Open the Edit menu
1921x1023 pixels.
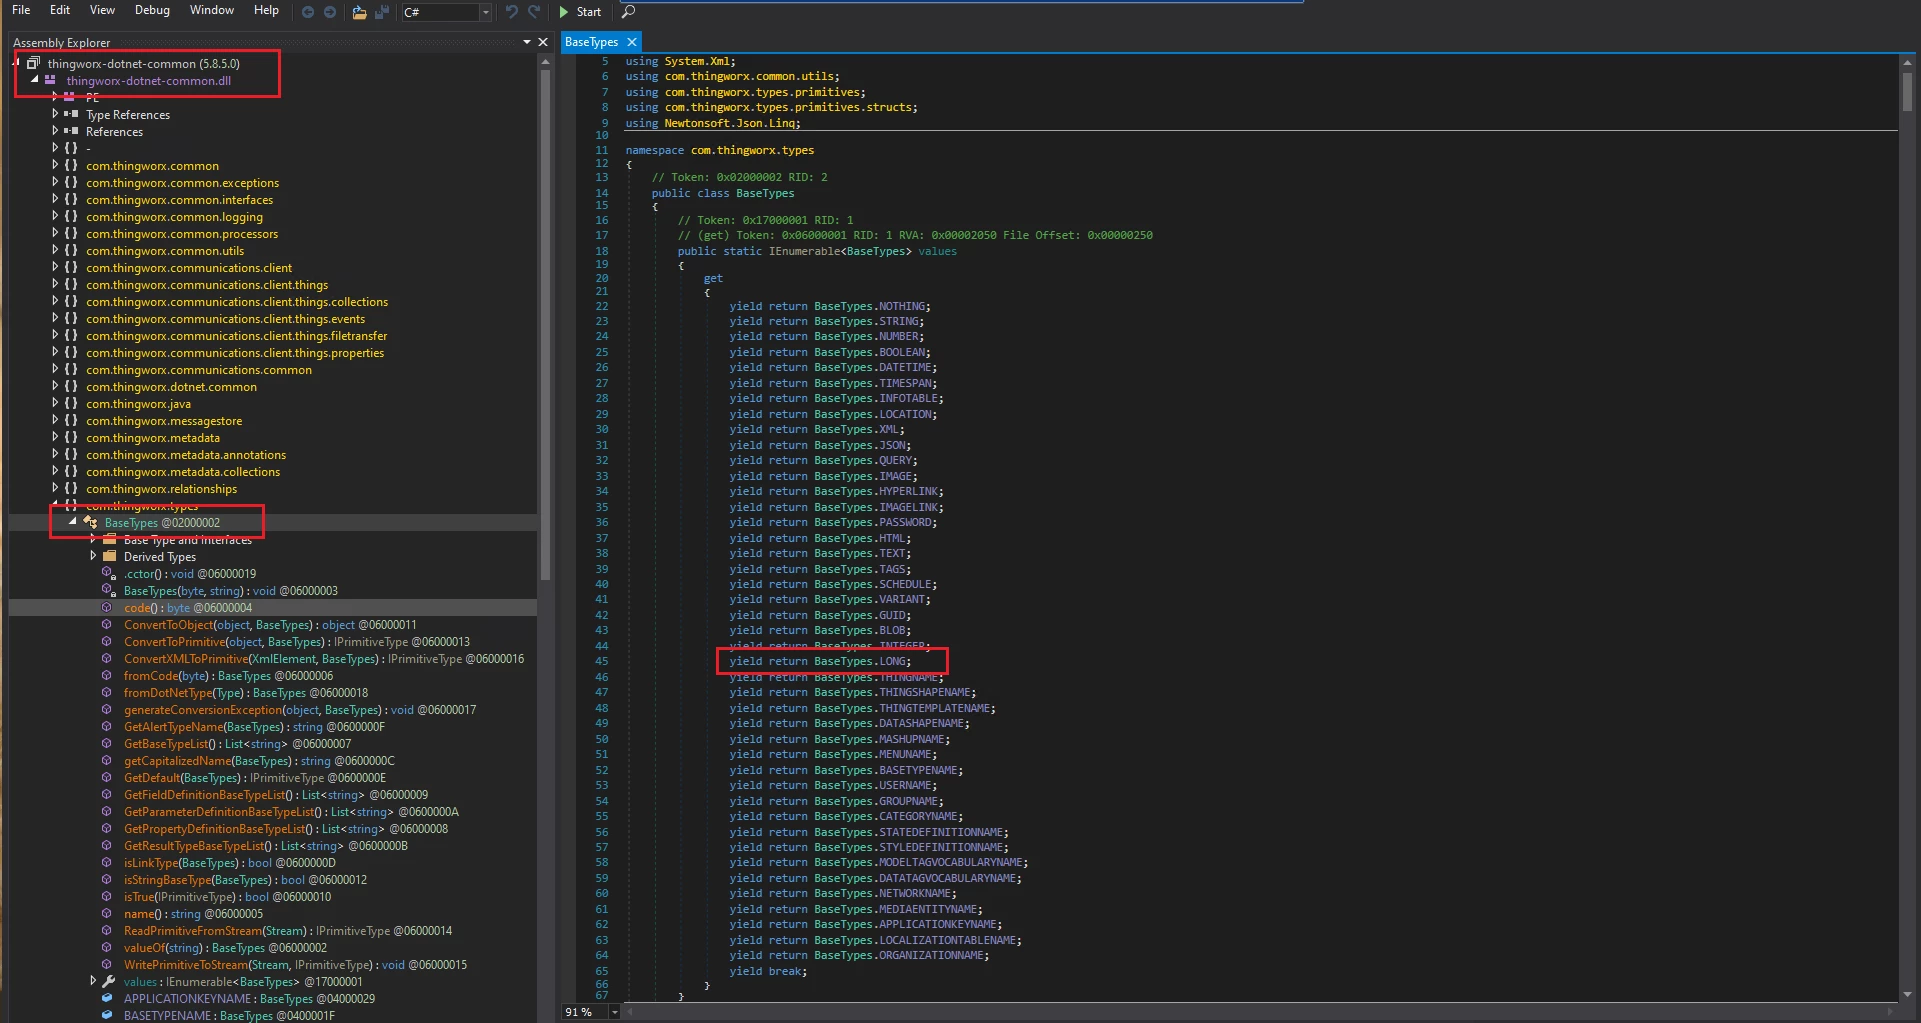tap(60, 10)
